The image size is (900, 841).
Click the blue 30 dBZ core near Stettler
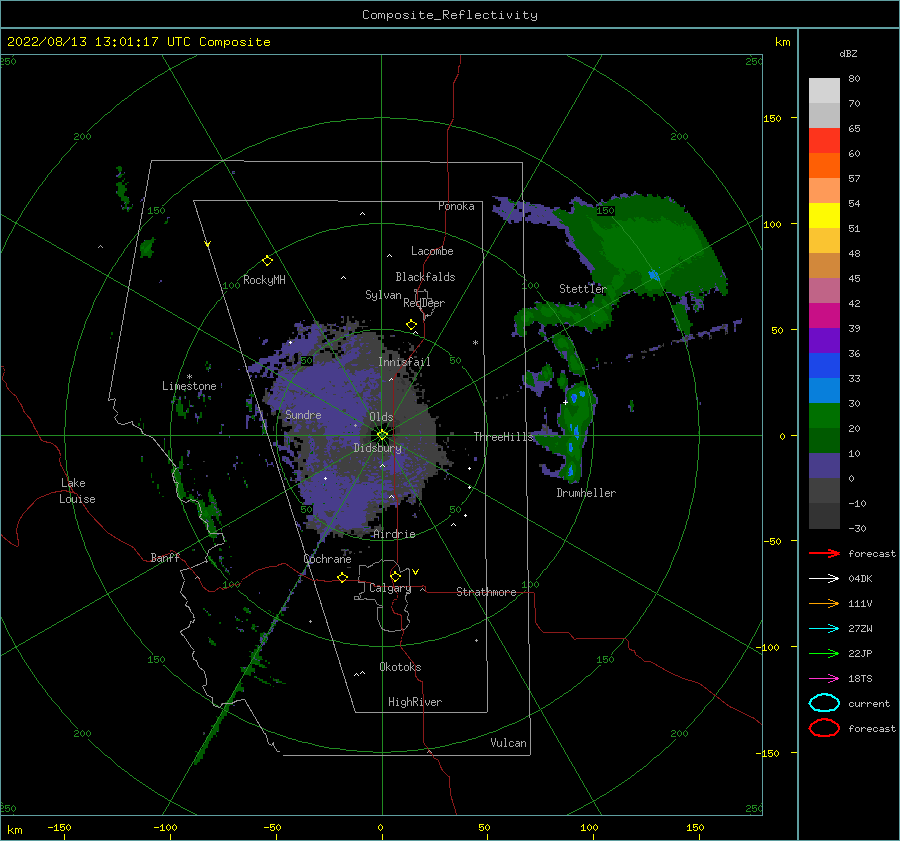654,276
